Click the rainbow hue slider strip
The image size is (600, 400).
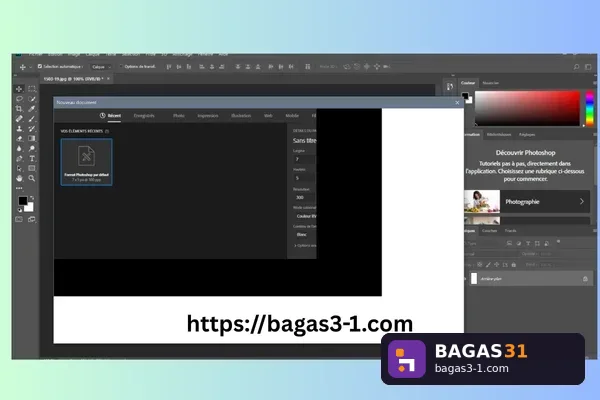590,108
